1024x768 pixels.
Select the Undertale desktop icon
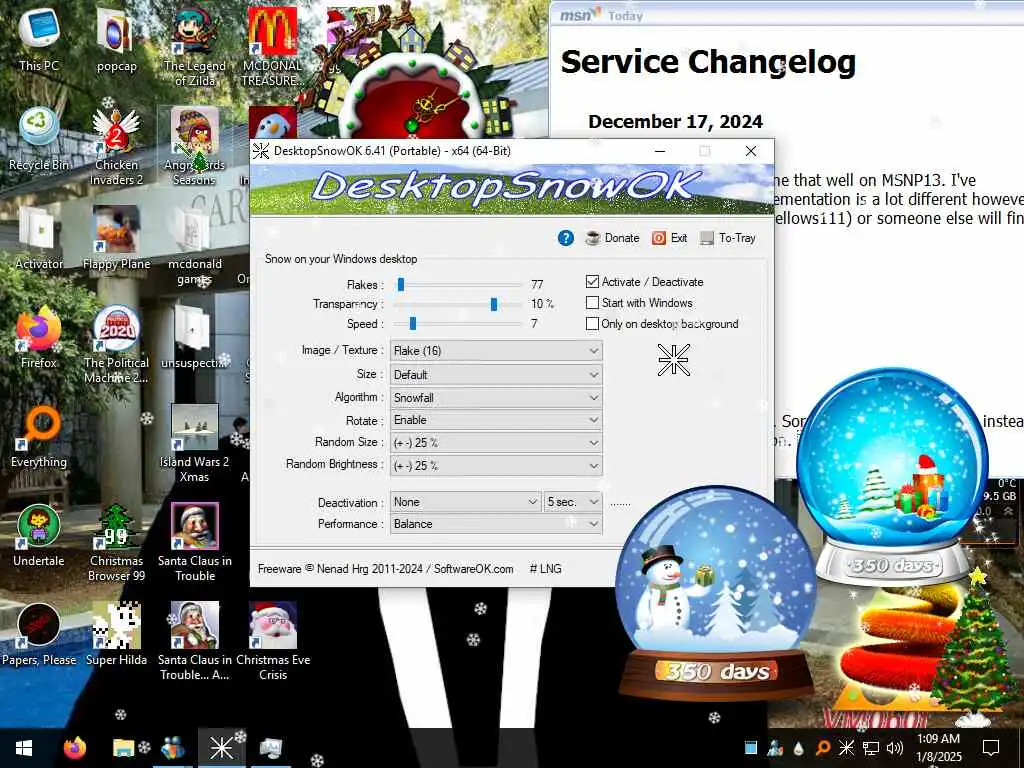point(39,535)
